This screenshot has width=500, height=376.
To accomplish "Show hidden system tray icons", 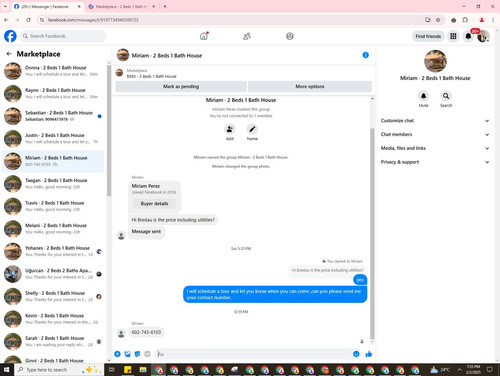I will [x=459, y=370].
